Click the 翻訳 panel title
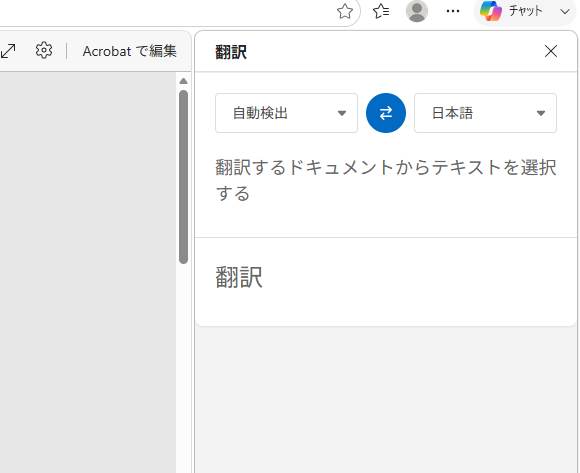The height and width of the screenshot is (473, 580). [x=231, y=52]
